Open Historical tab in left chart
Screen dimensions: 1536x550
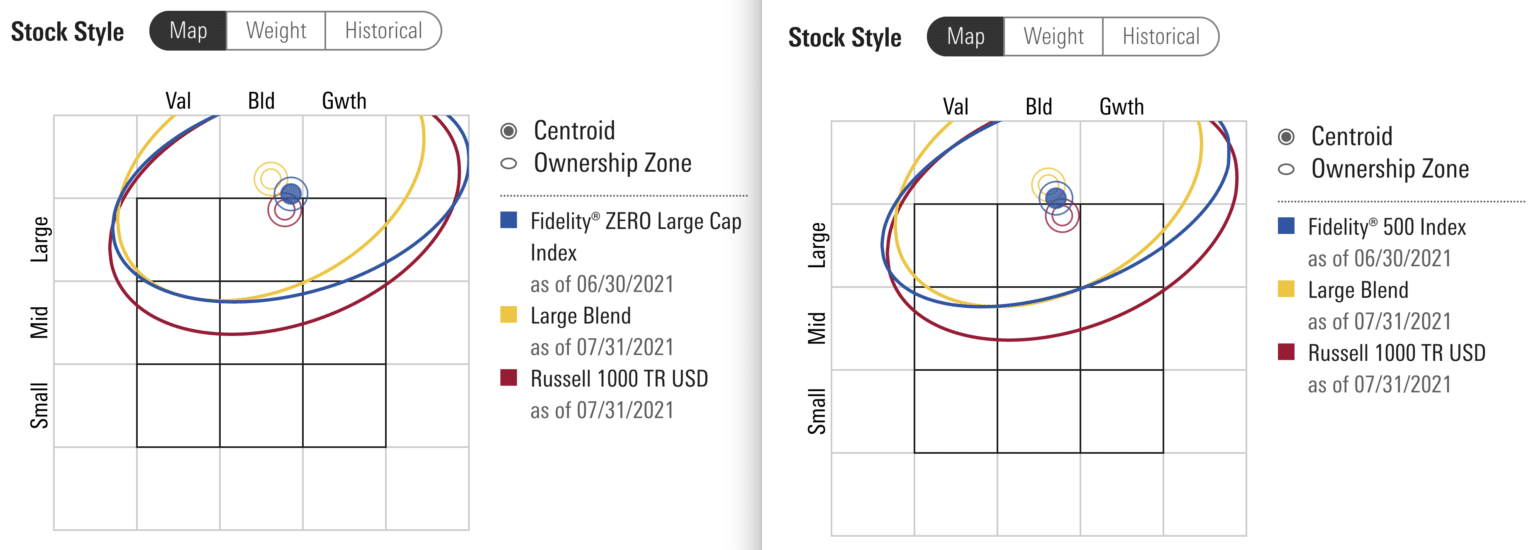[x=383, y=31]
